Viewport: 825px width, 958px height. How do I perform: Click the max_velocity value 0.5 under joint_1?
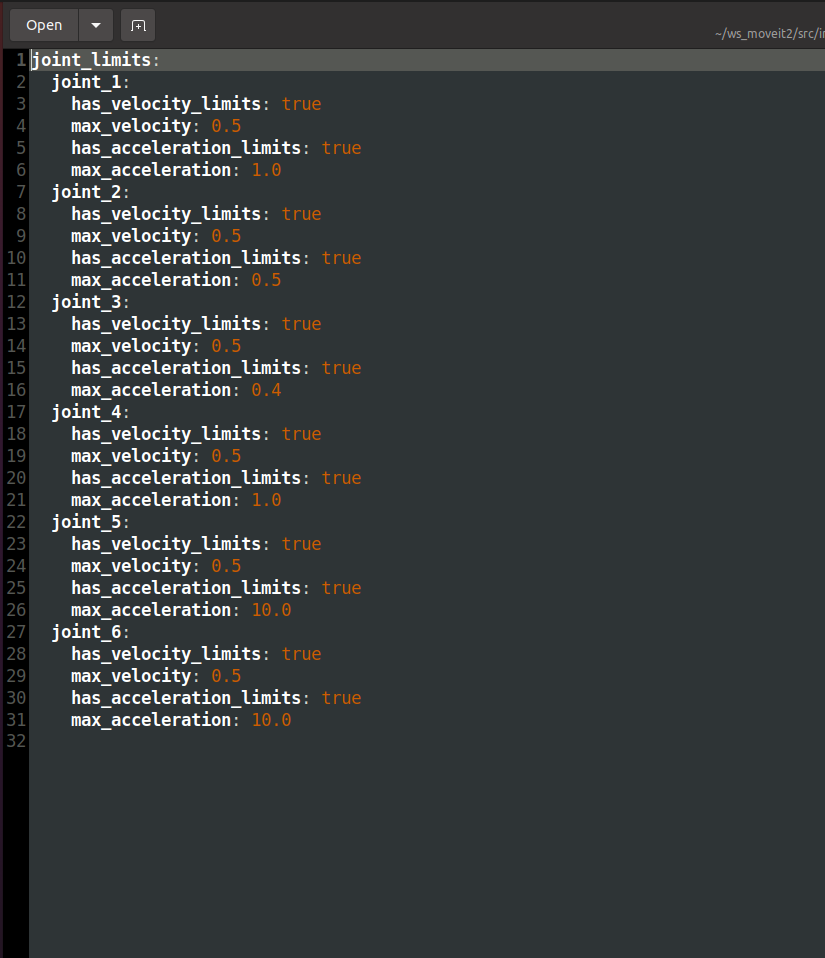[226, 125]
